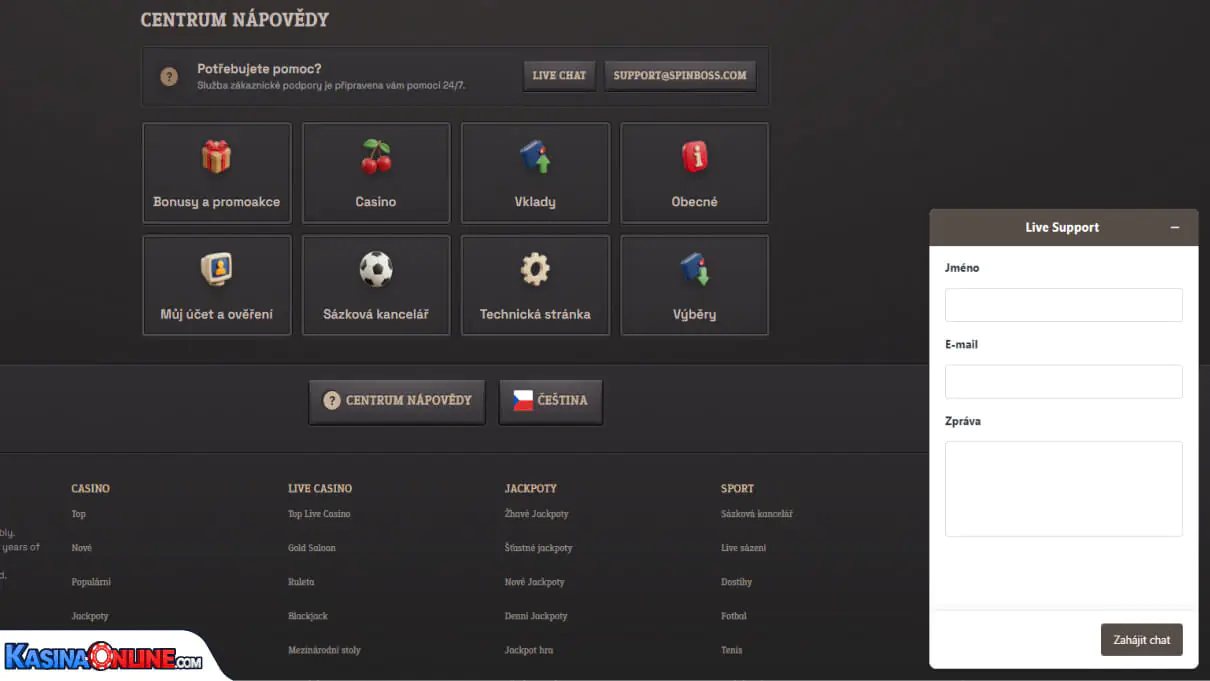Viewport: 1210px width, 681px height.
Task: Click the Vklady deposit book icon
Action: click(535, 157)
